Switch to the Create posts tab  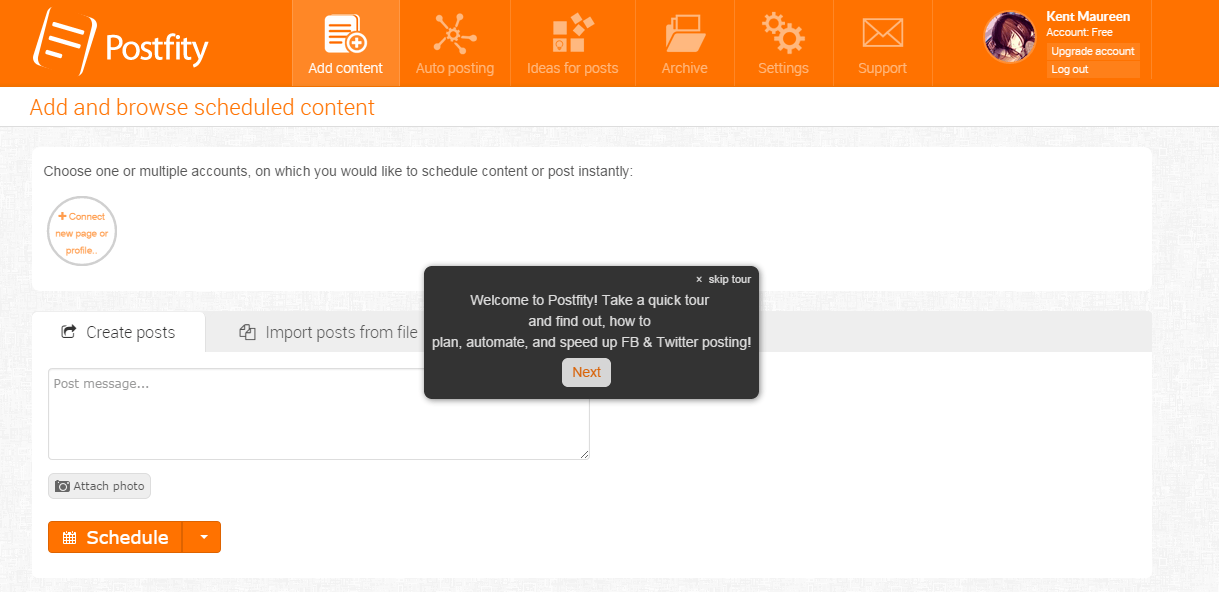point(118,332)
